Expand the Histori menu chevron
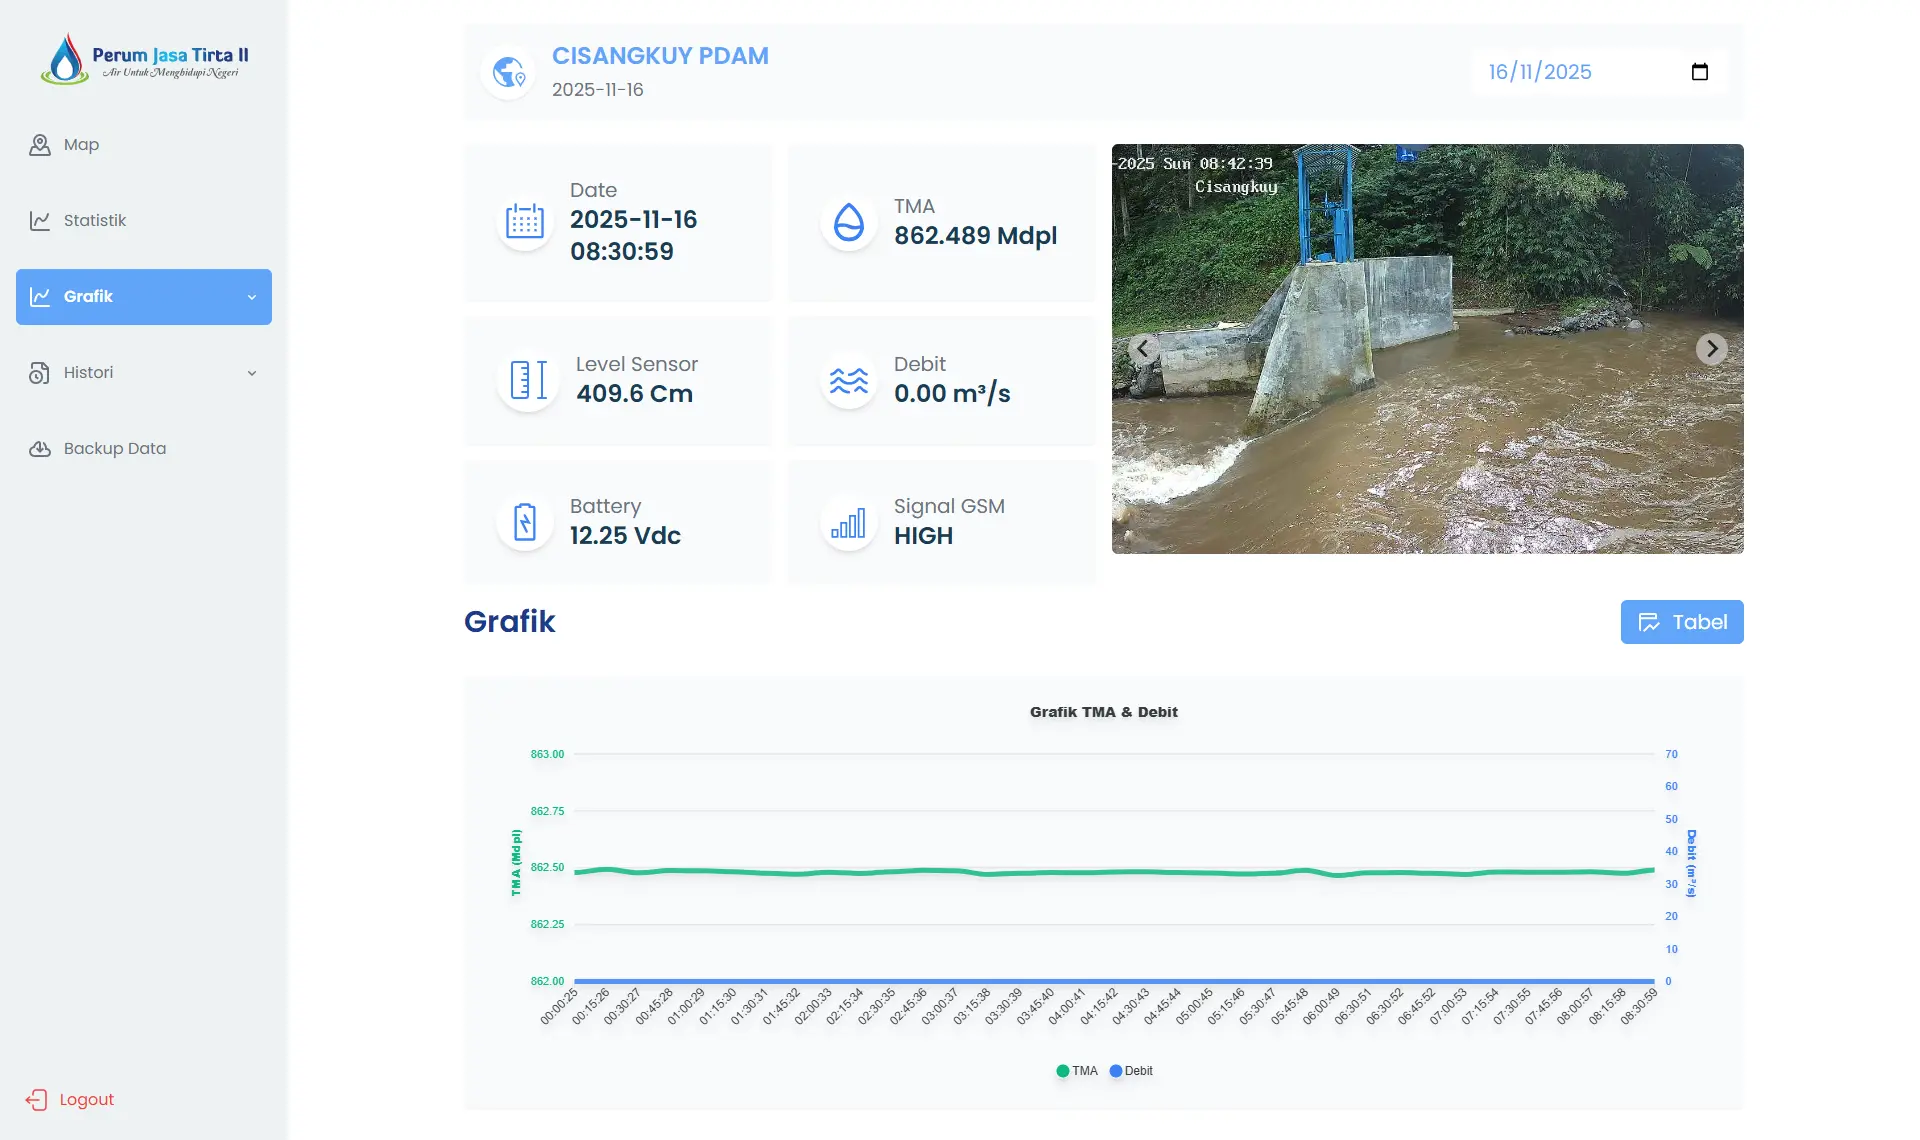The width and height of the screenshot is (1920, 1140). [252, 373]
